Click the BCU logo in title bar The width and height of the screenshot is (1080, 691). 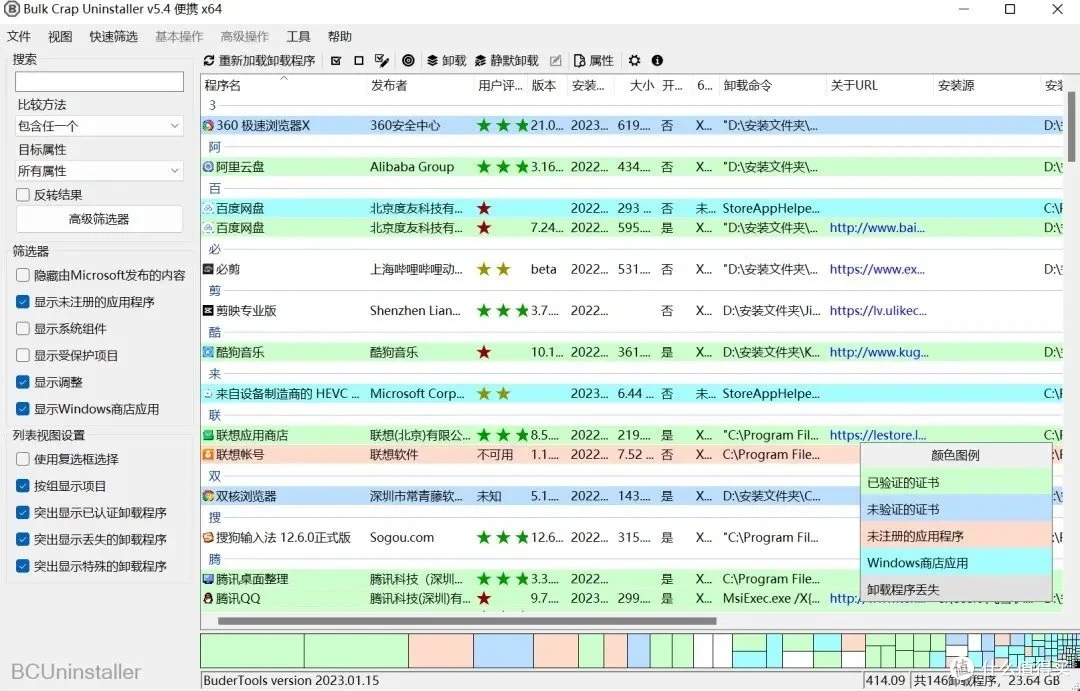(11, 10)
